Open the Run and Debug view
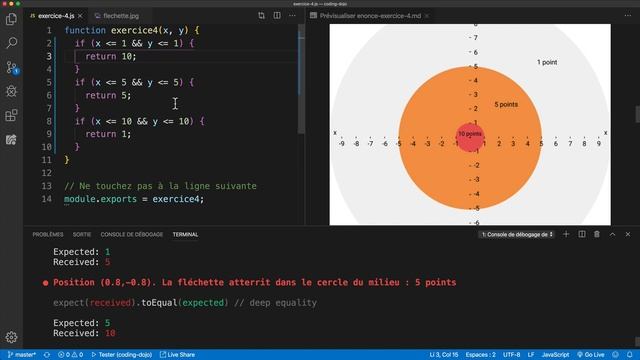The height and width of the screenshot is (360, 640). (11, 91)
